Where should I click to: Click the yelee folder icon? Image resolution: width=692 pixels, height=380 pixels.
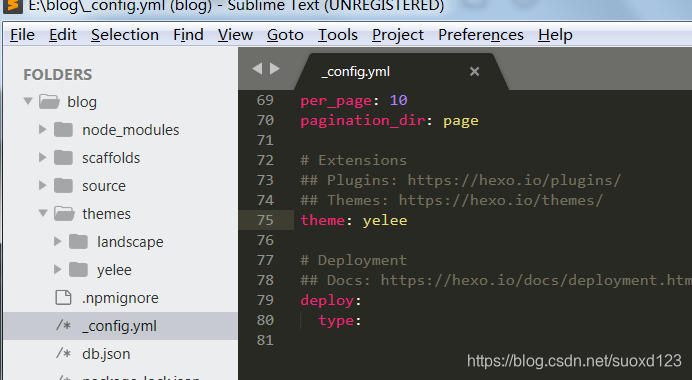click(79, 270)
